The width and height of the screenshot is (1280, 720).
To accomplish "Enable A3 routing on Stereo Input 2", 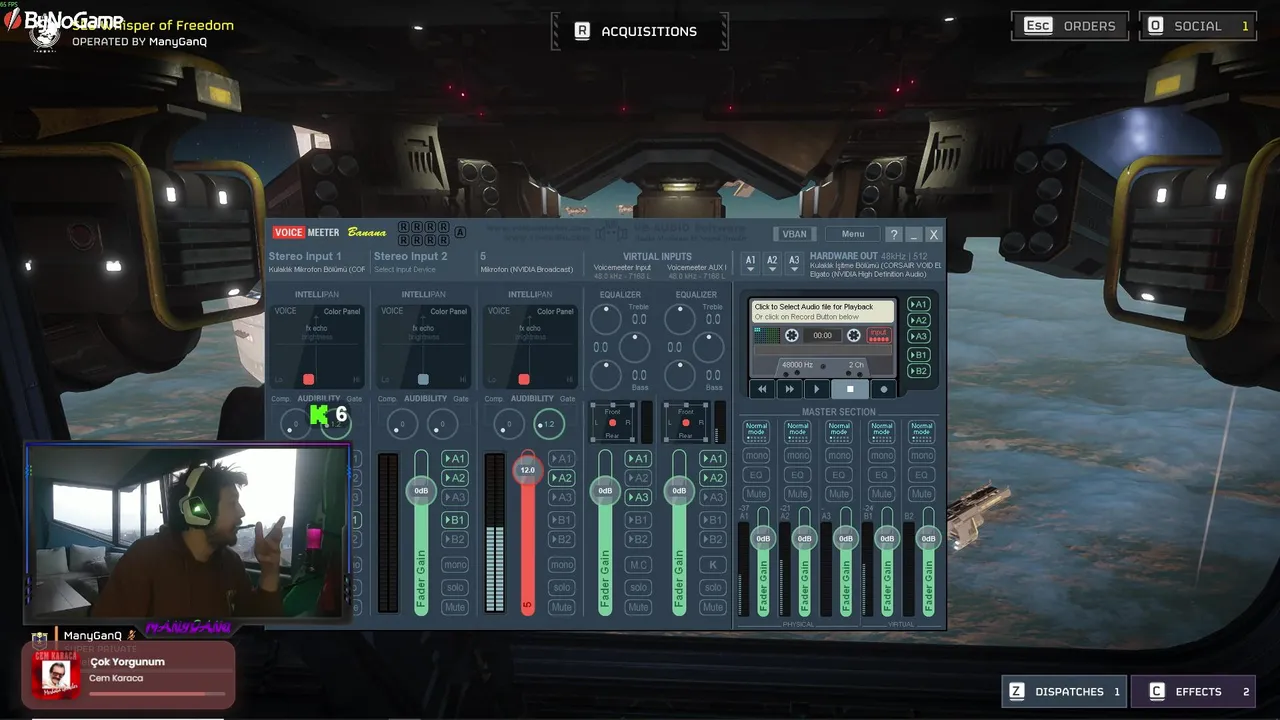I will 455,497.
